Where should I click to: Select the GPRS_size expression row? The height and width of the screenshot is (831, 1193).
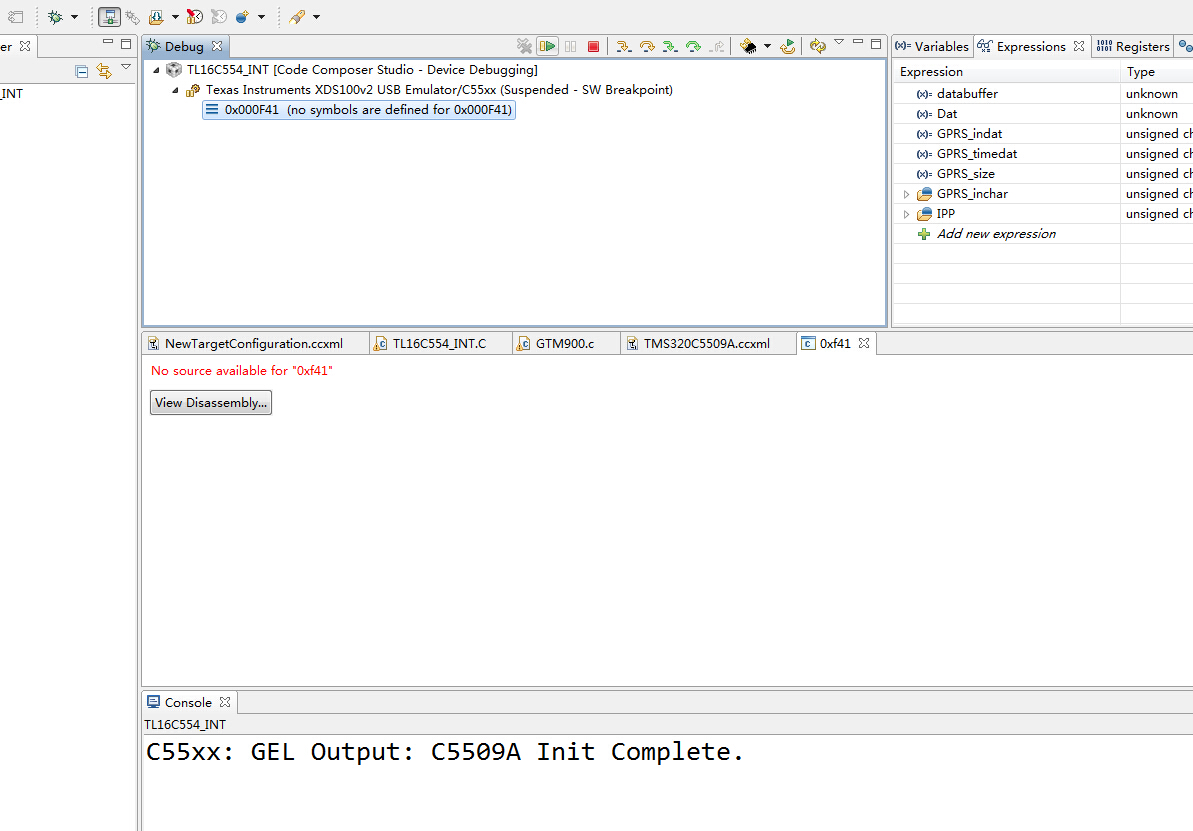point(1042,174)
